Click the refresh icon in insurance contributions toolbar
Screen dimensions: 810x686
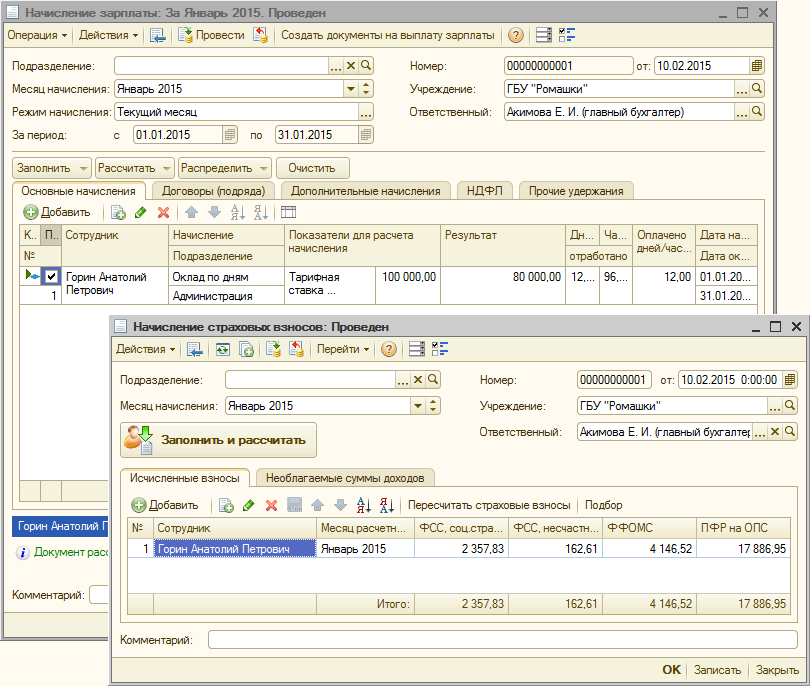tap(223, 349)
